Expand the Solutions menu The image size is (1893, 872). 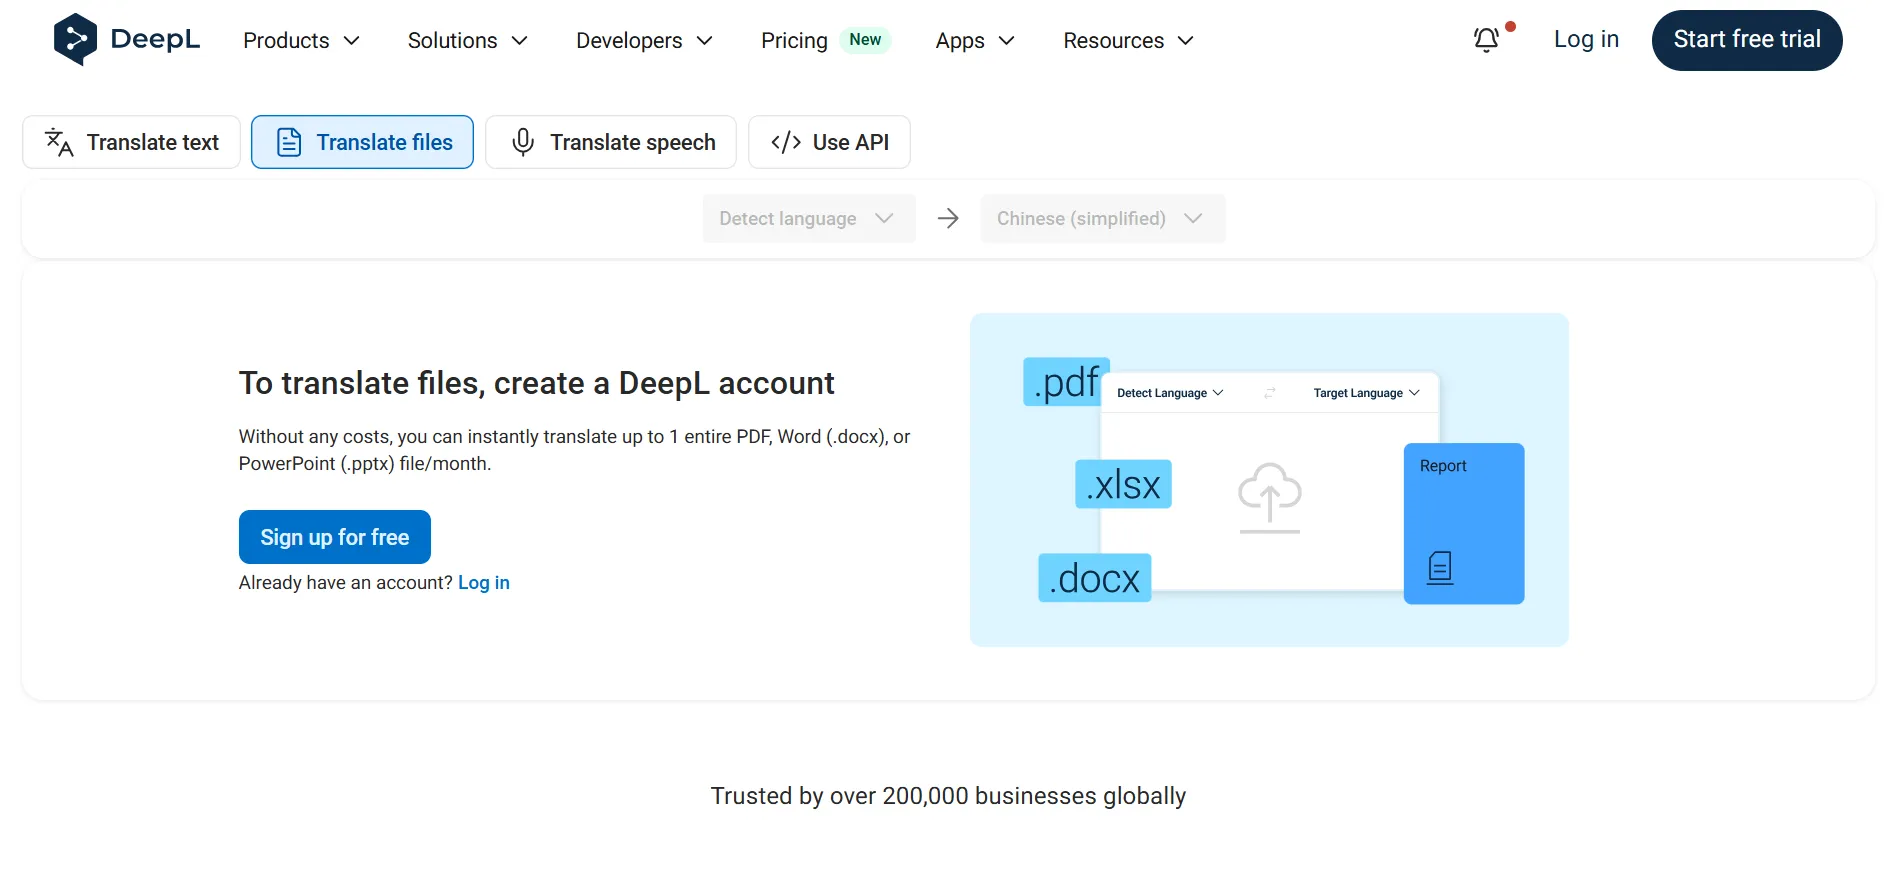point(467,40)
